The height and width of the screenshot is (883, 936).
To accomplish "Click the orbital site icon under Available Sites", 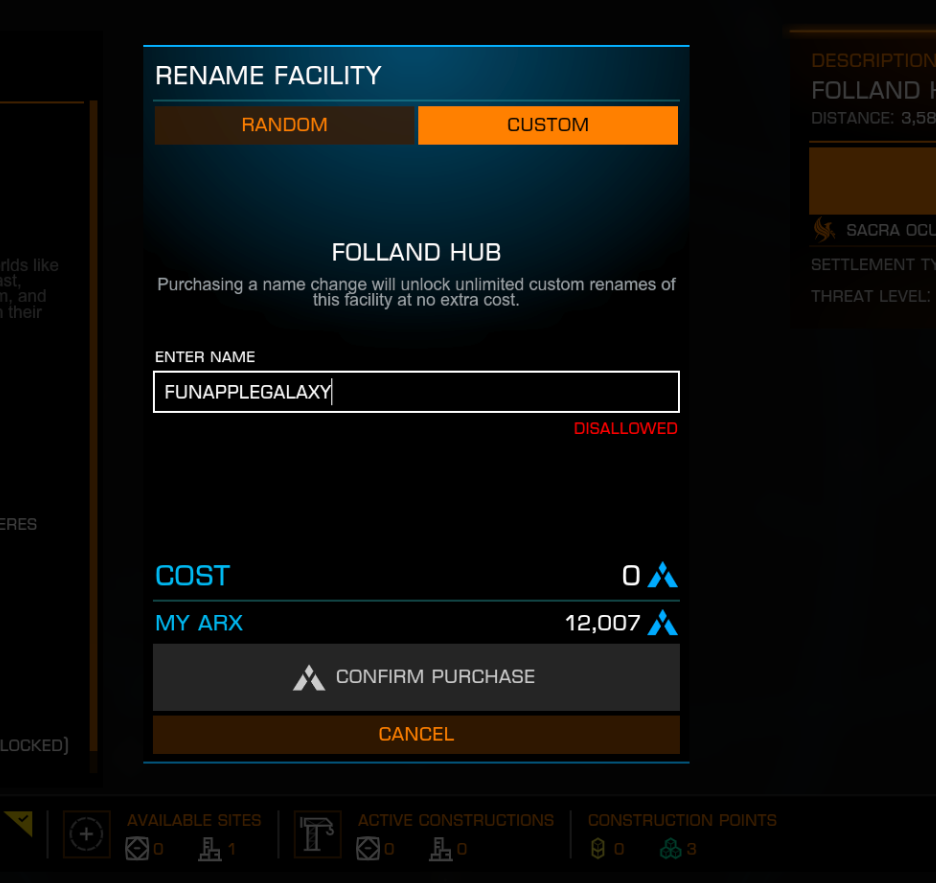I will click(x=137, y=848).
